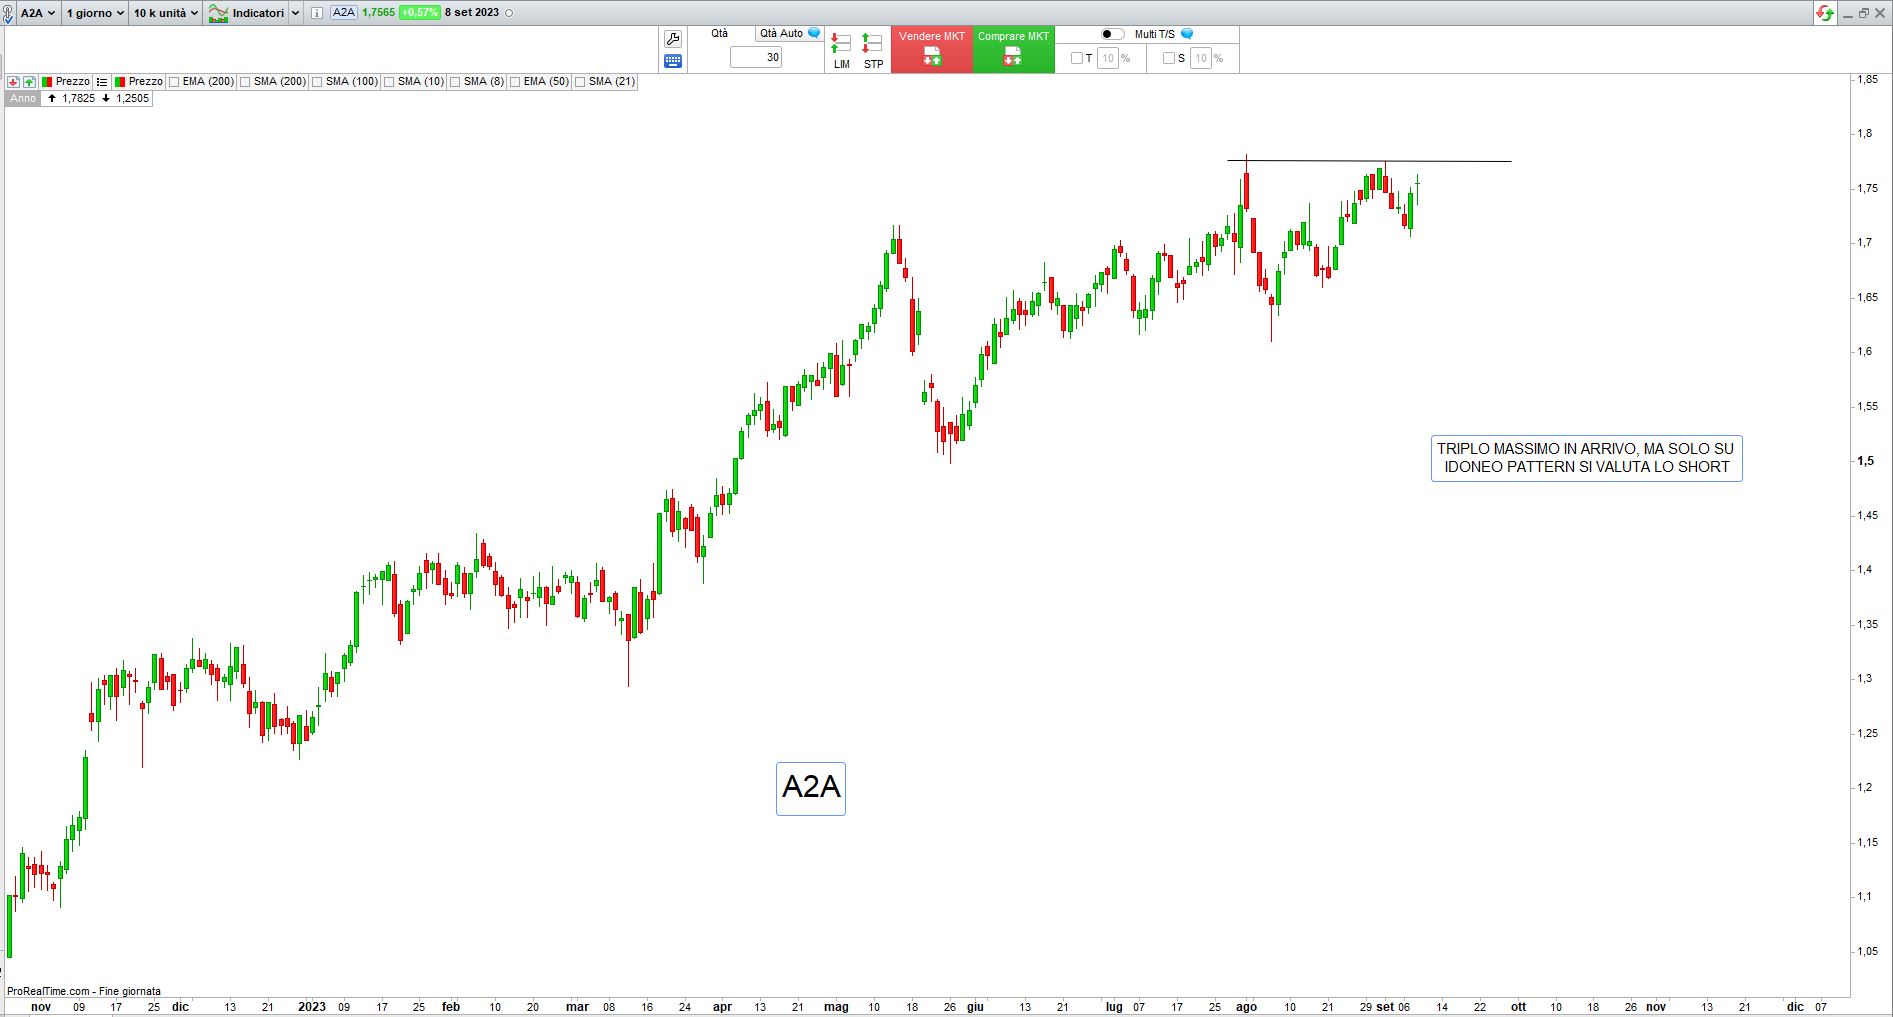1893x1017 pixels.
Task: Check the T take-profit checkbox
Action: (1077, 58)
